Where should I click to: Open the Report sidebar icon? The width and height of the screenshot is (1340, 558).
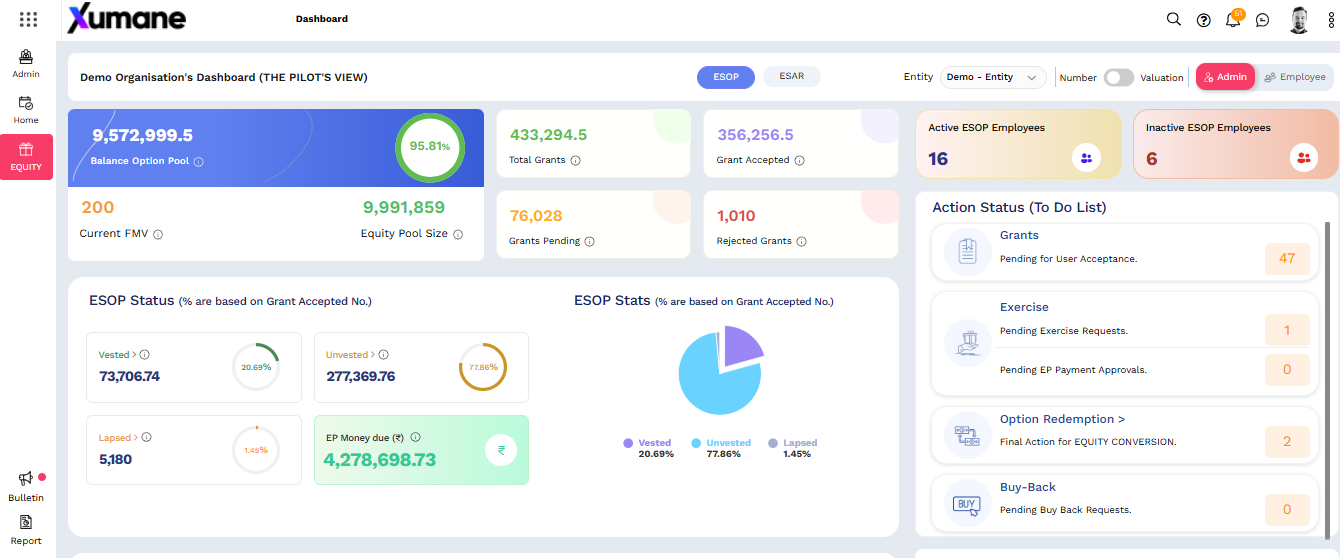pyautogui.click(x=26, y=522)
